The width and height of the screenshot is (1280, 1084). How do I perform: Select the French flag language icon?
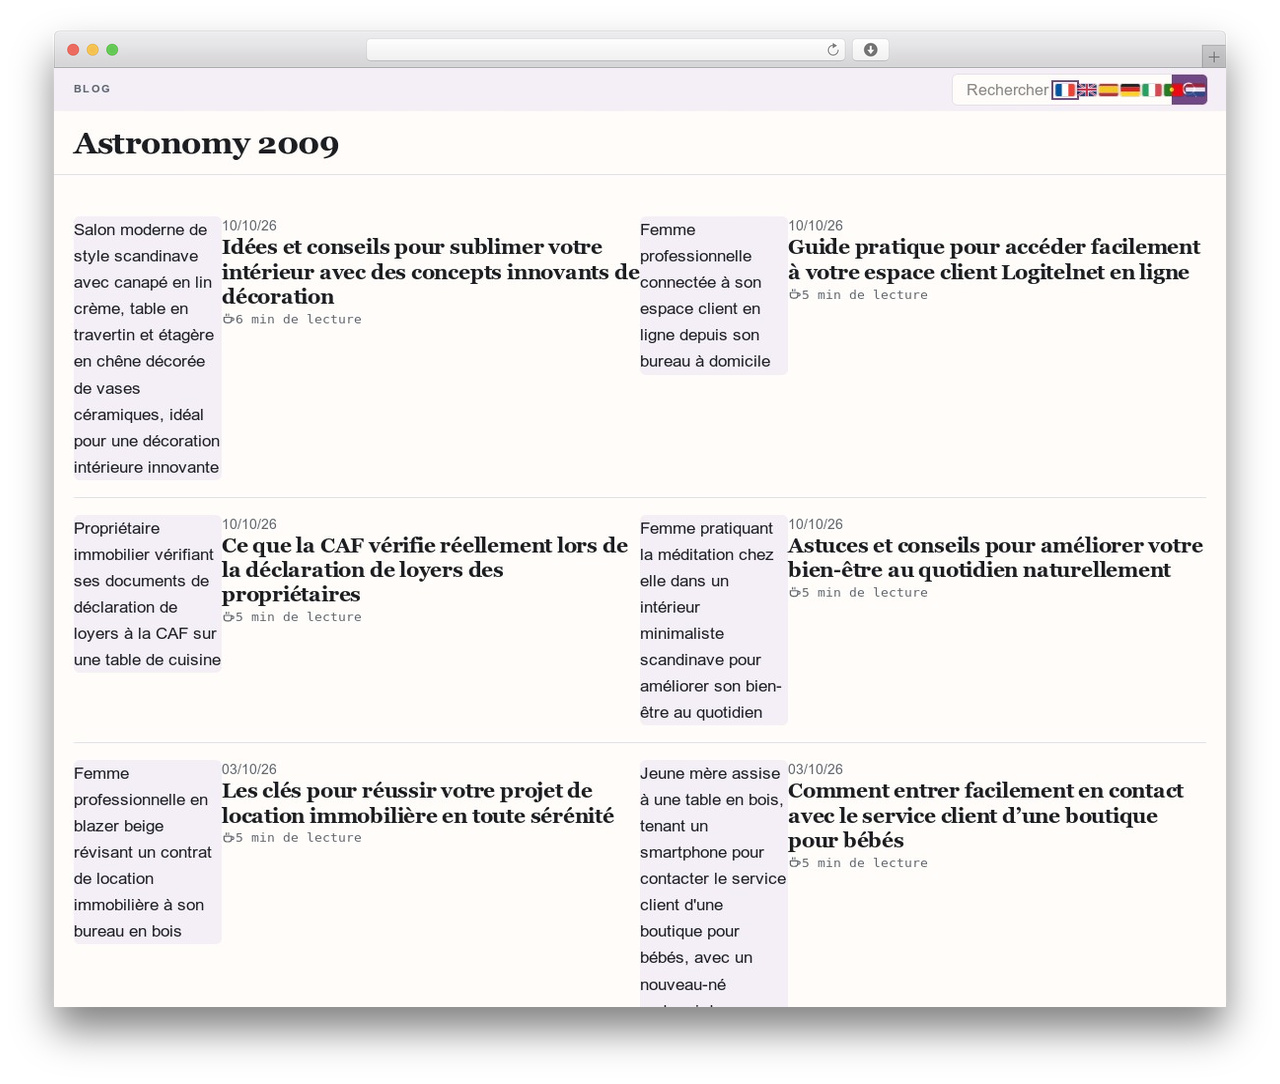(x=1064, y=90)
